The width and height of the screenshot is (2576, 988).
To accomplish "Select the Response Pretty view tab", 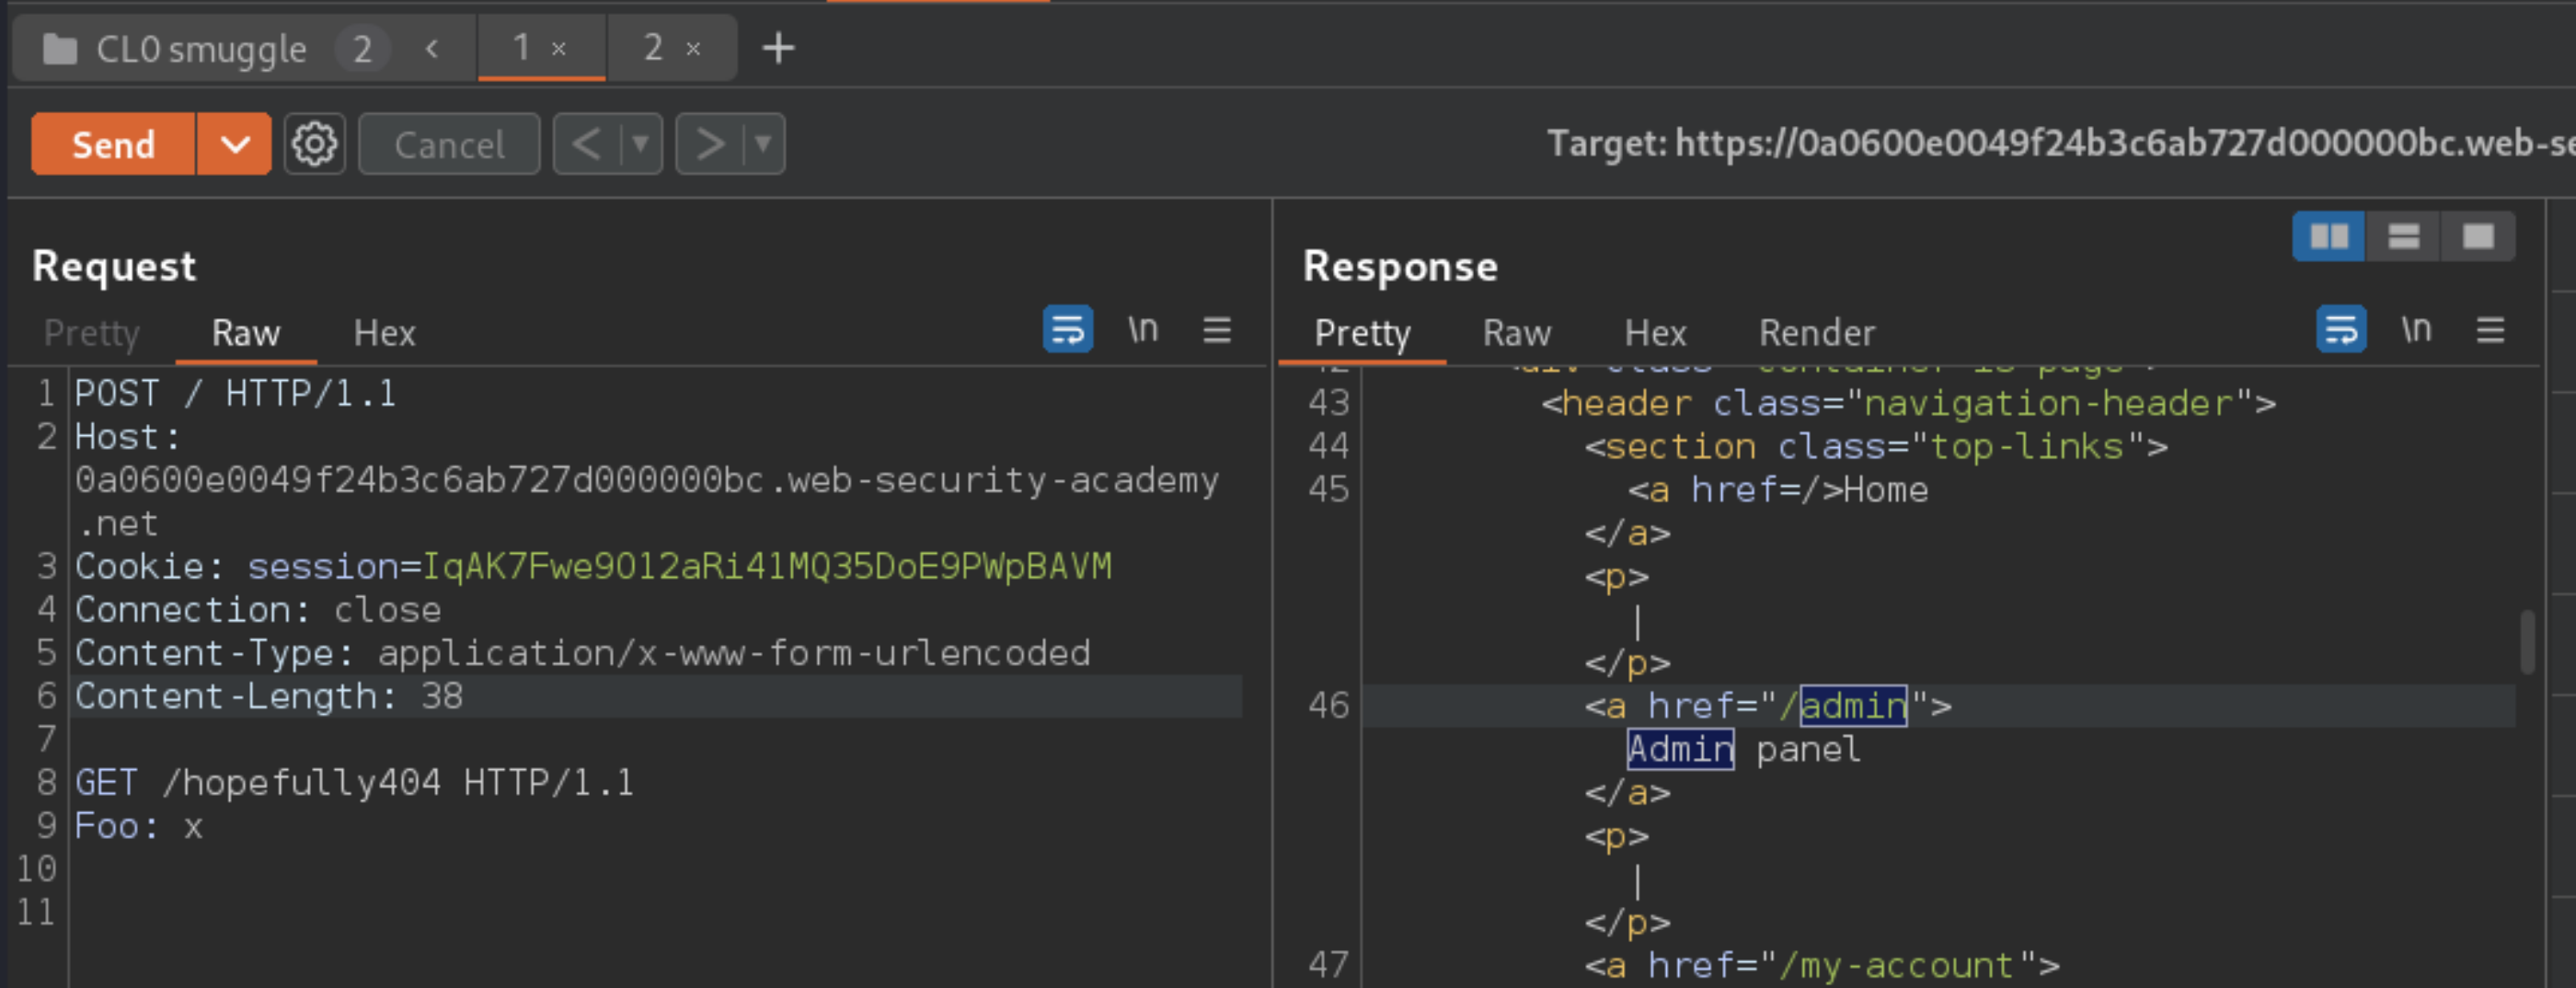I will click(x=1362, y=333).
